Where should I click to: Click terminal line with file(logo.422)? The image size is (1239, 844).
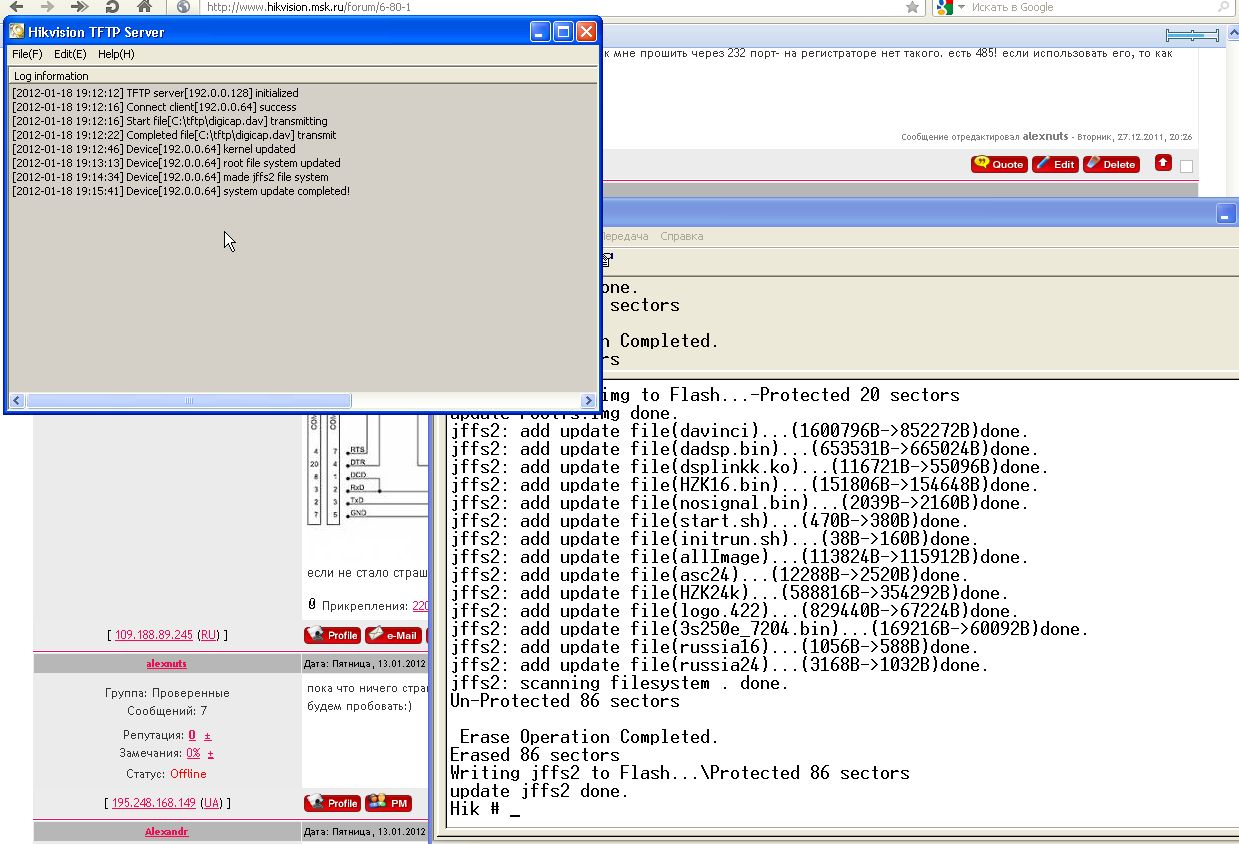(x=735, y=611)
